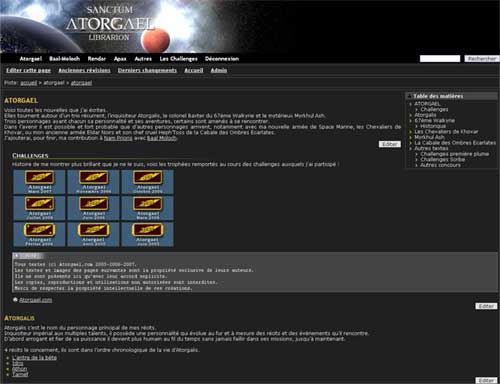
Task: Open the Octobre 2006 challenge trophy
Action: 148,182
